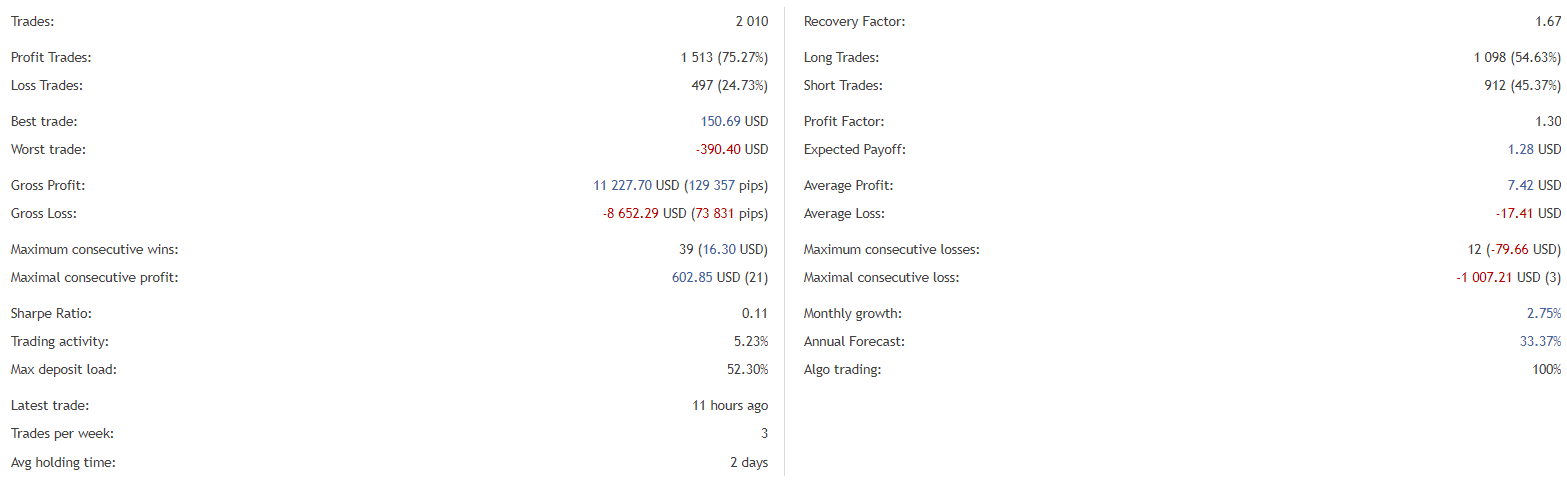The image size is (1567, 484).
Task: Click the Monthly growth value 2.75%
Action: 1545,314
